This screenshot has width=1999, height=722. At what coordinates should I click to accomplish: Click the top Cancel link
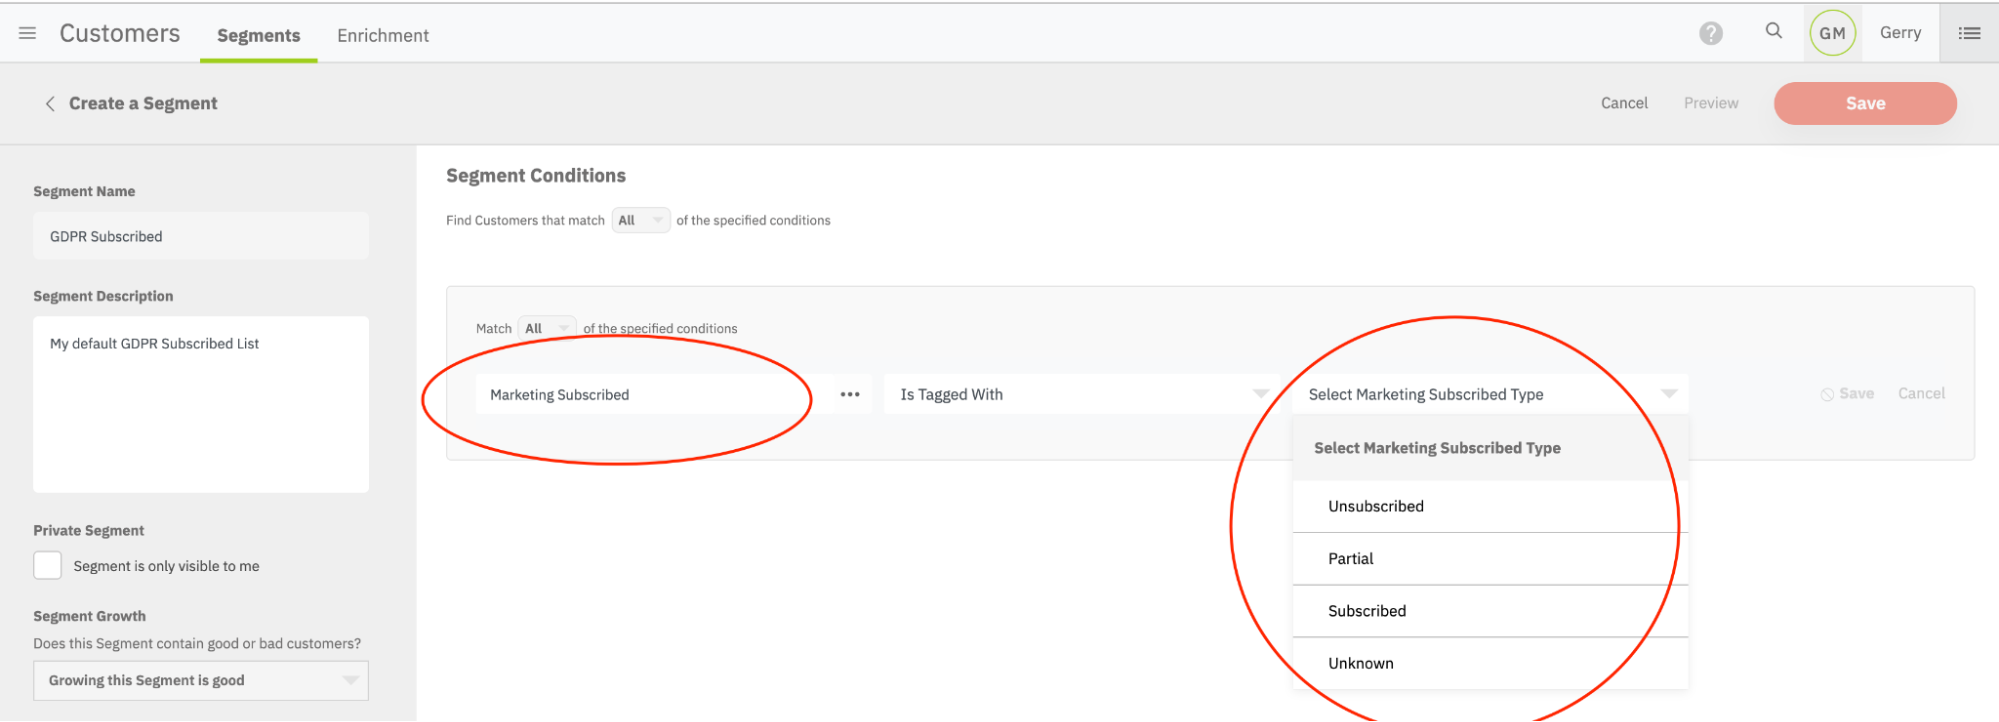point(1624,103)
